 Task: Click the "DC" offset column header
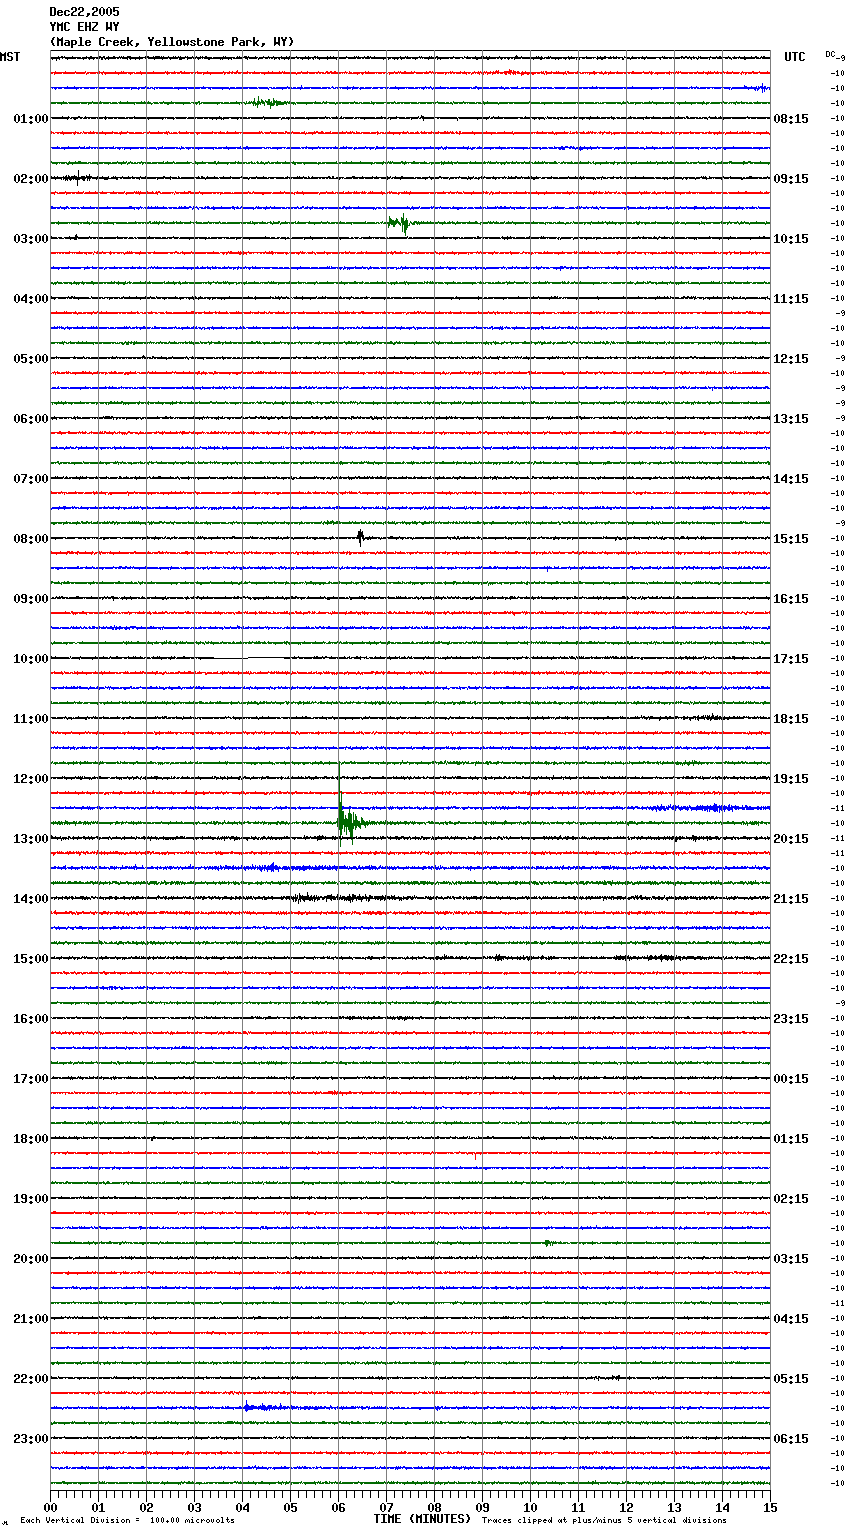point(831,54)
